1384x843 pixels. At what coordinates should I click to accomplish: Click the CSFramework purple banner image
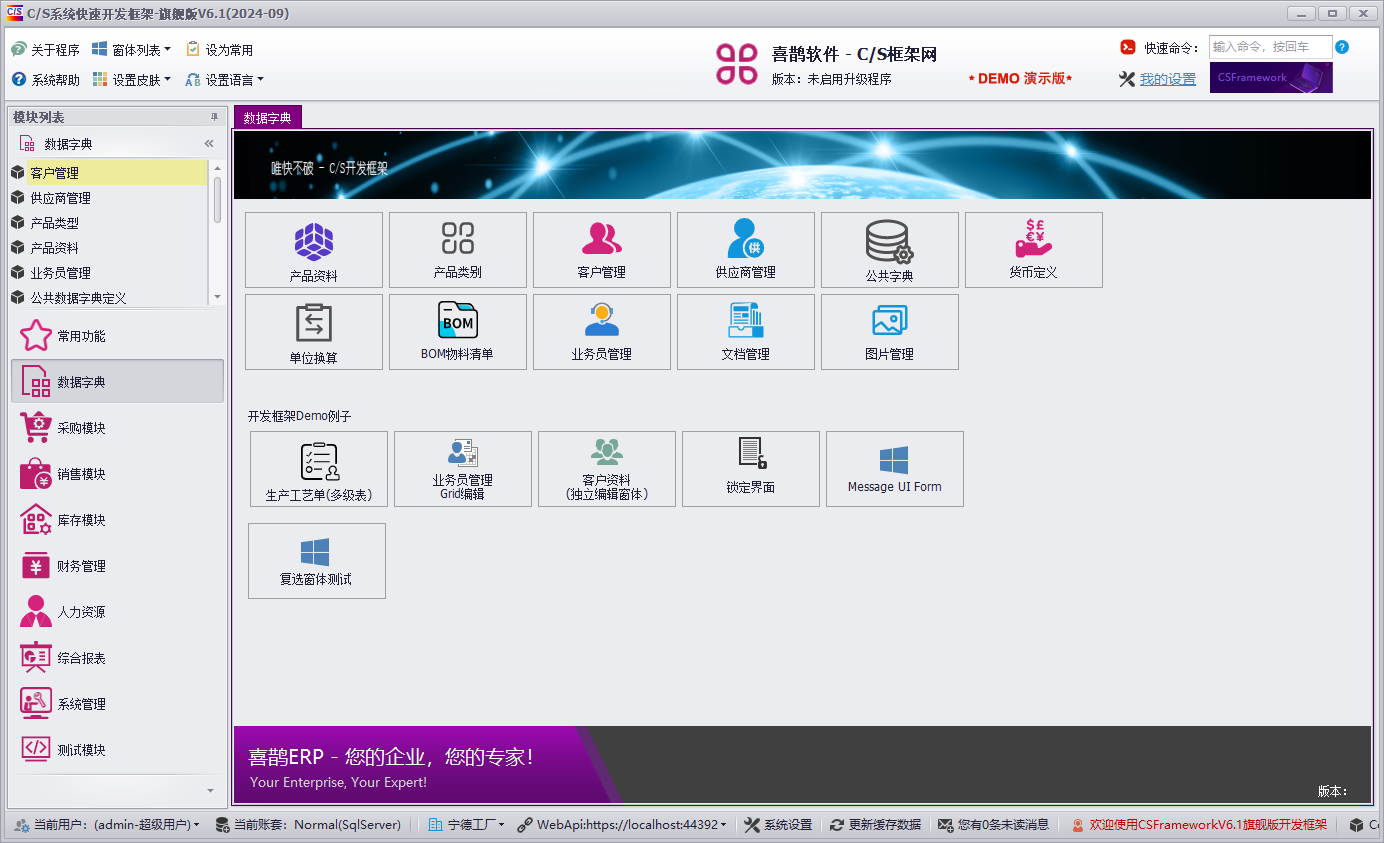click(1271, 77)
